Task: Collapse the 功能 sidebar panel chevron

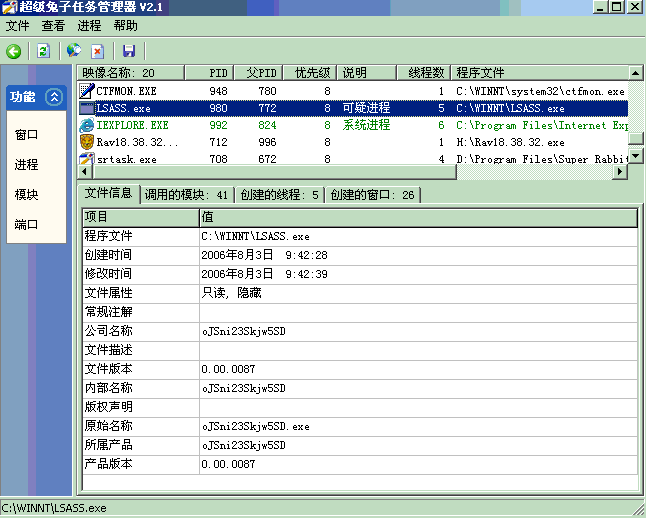Action: (x=54, y=97)
